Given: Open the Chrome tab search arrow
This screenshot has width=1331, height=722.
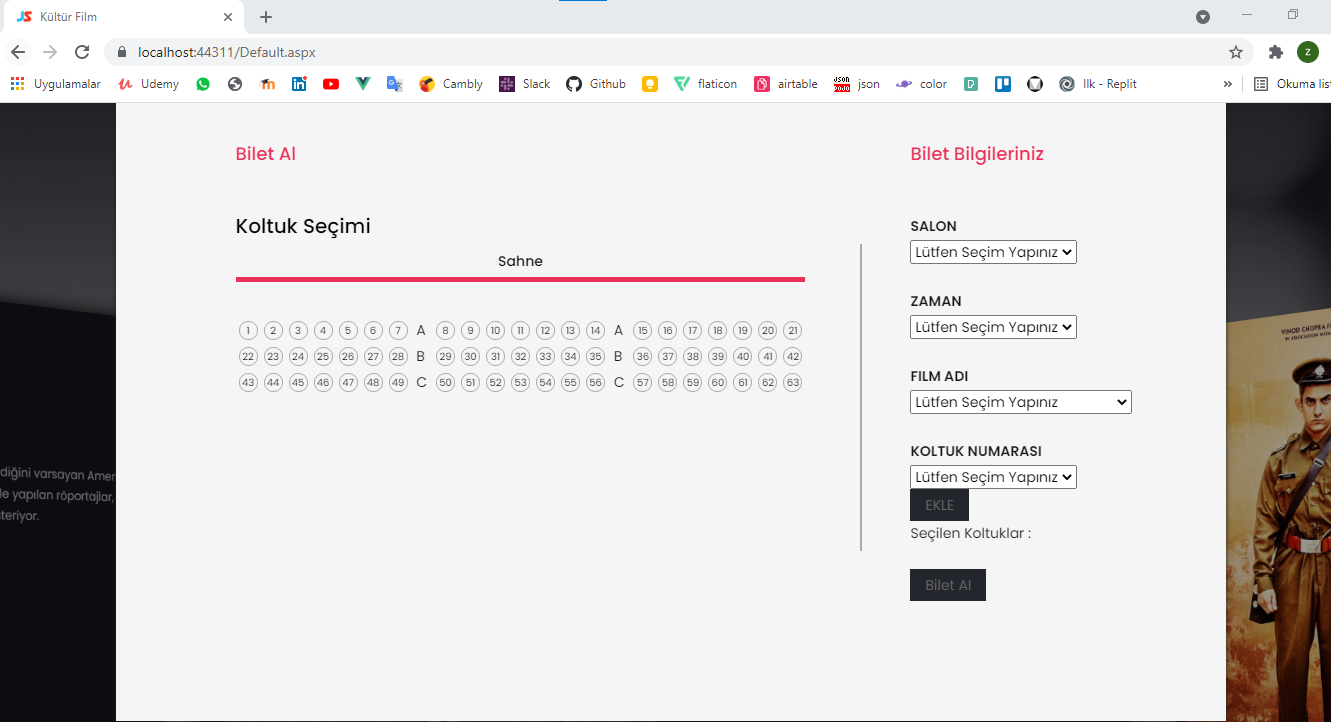Looking at the screenshot, I should (x=1203, y=17).
